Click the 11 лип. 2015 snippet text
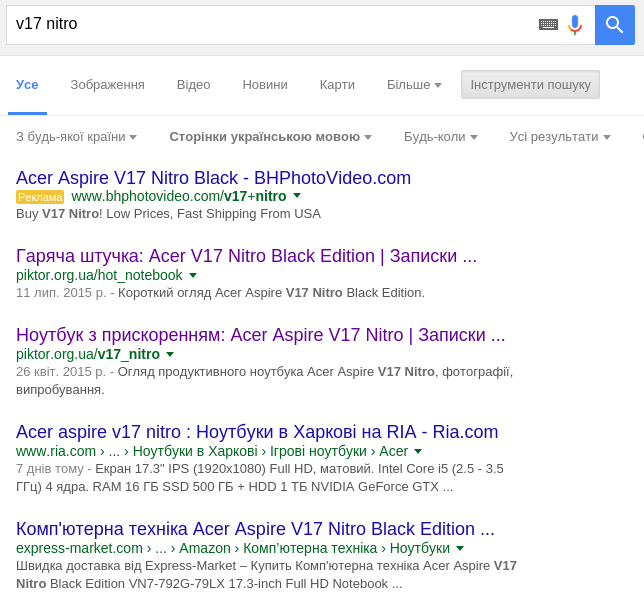Screen dimensions: 644x595 pos(220,293)
